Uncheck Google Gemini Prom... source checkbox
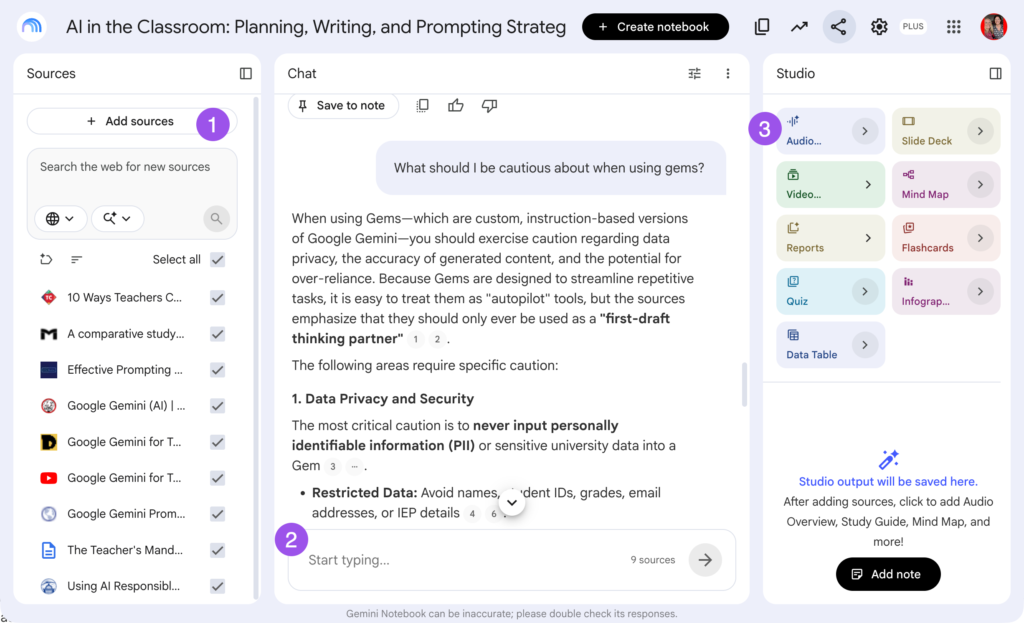Screen dimensions: 1024x623 217,514
